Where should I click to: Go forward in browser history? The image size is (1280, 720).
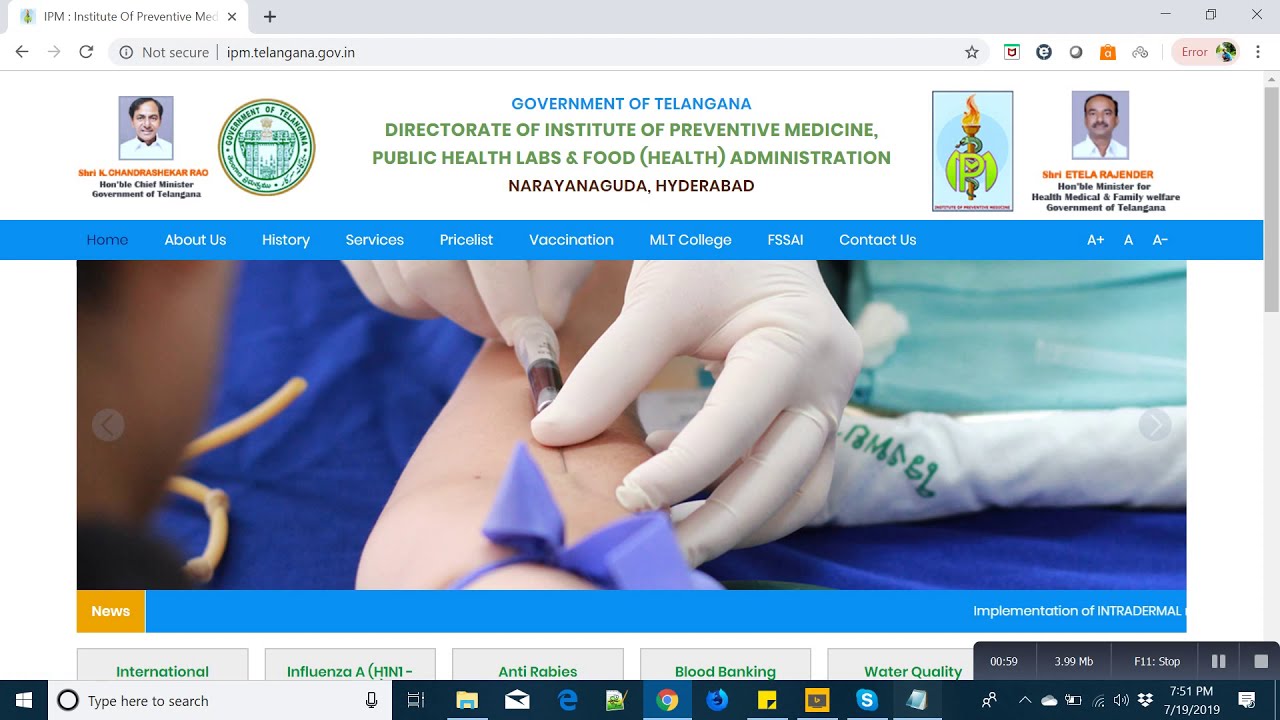pyautogui.click(x=54, y=52)
